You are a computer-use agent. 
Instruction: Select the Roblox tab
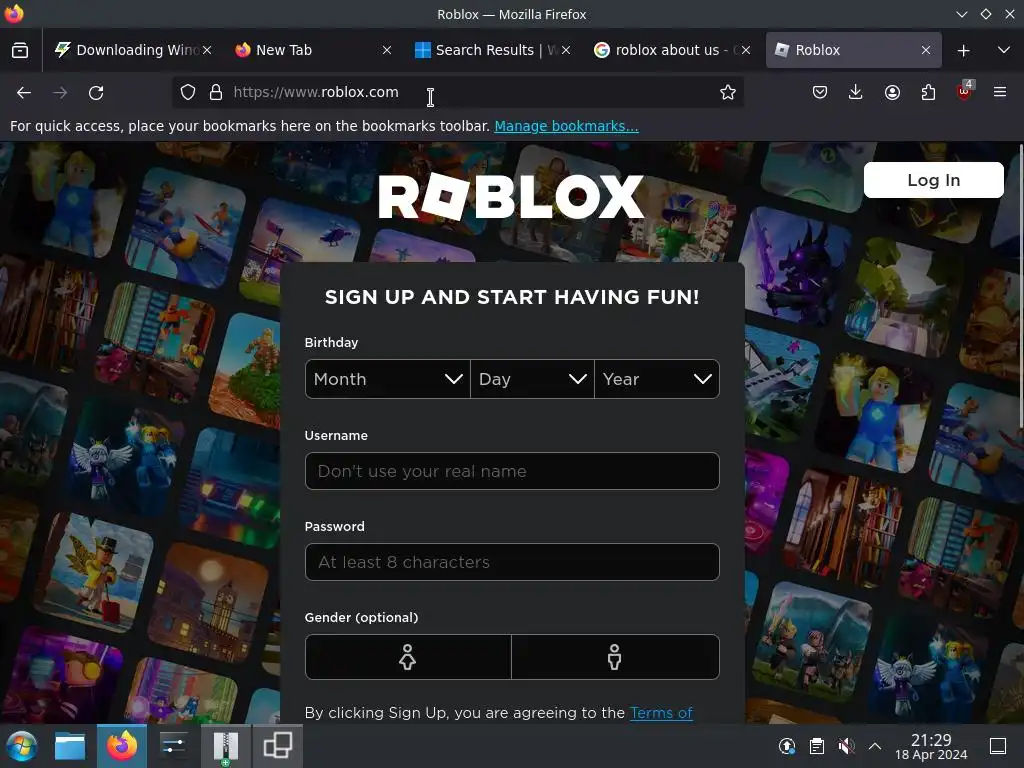point(853,50)
